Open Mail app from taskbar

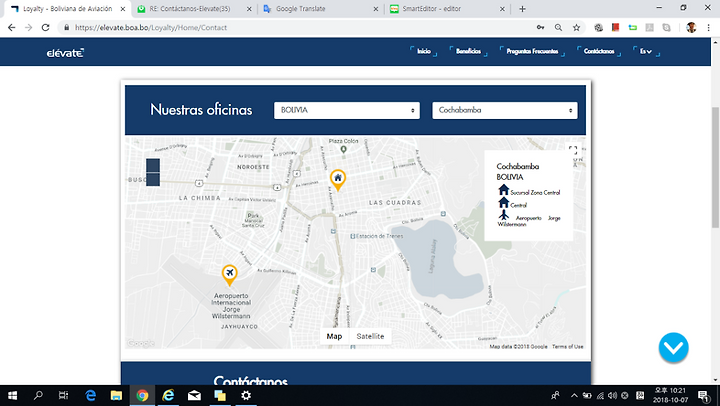click(194, 395)
